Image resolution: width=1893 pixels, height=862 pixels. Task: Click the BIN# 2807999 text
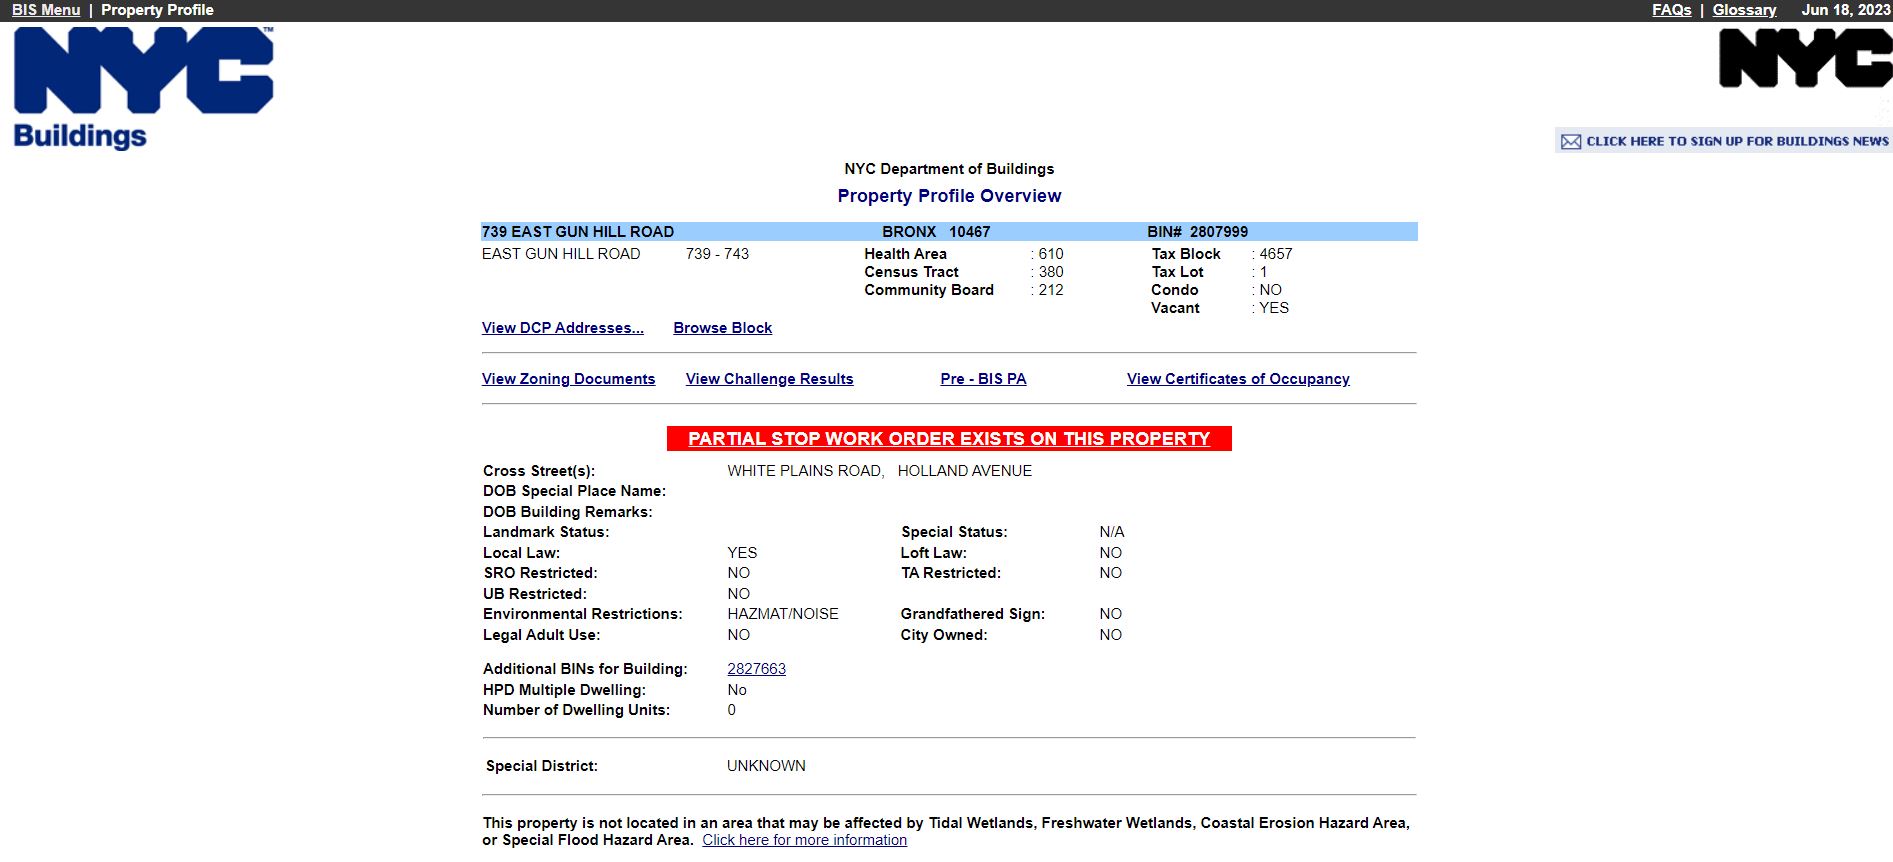1197,232
